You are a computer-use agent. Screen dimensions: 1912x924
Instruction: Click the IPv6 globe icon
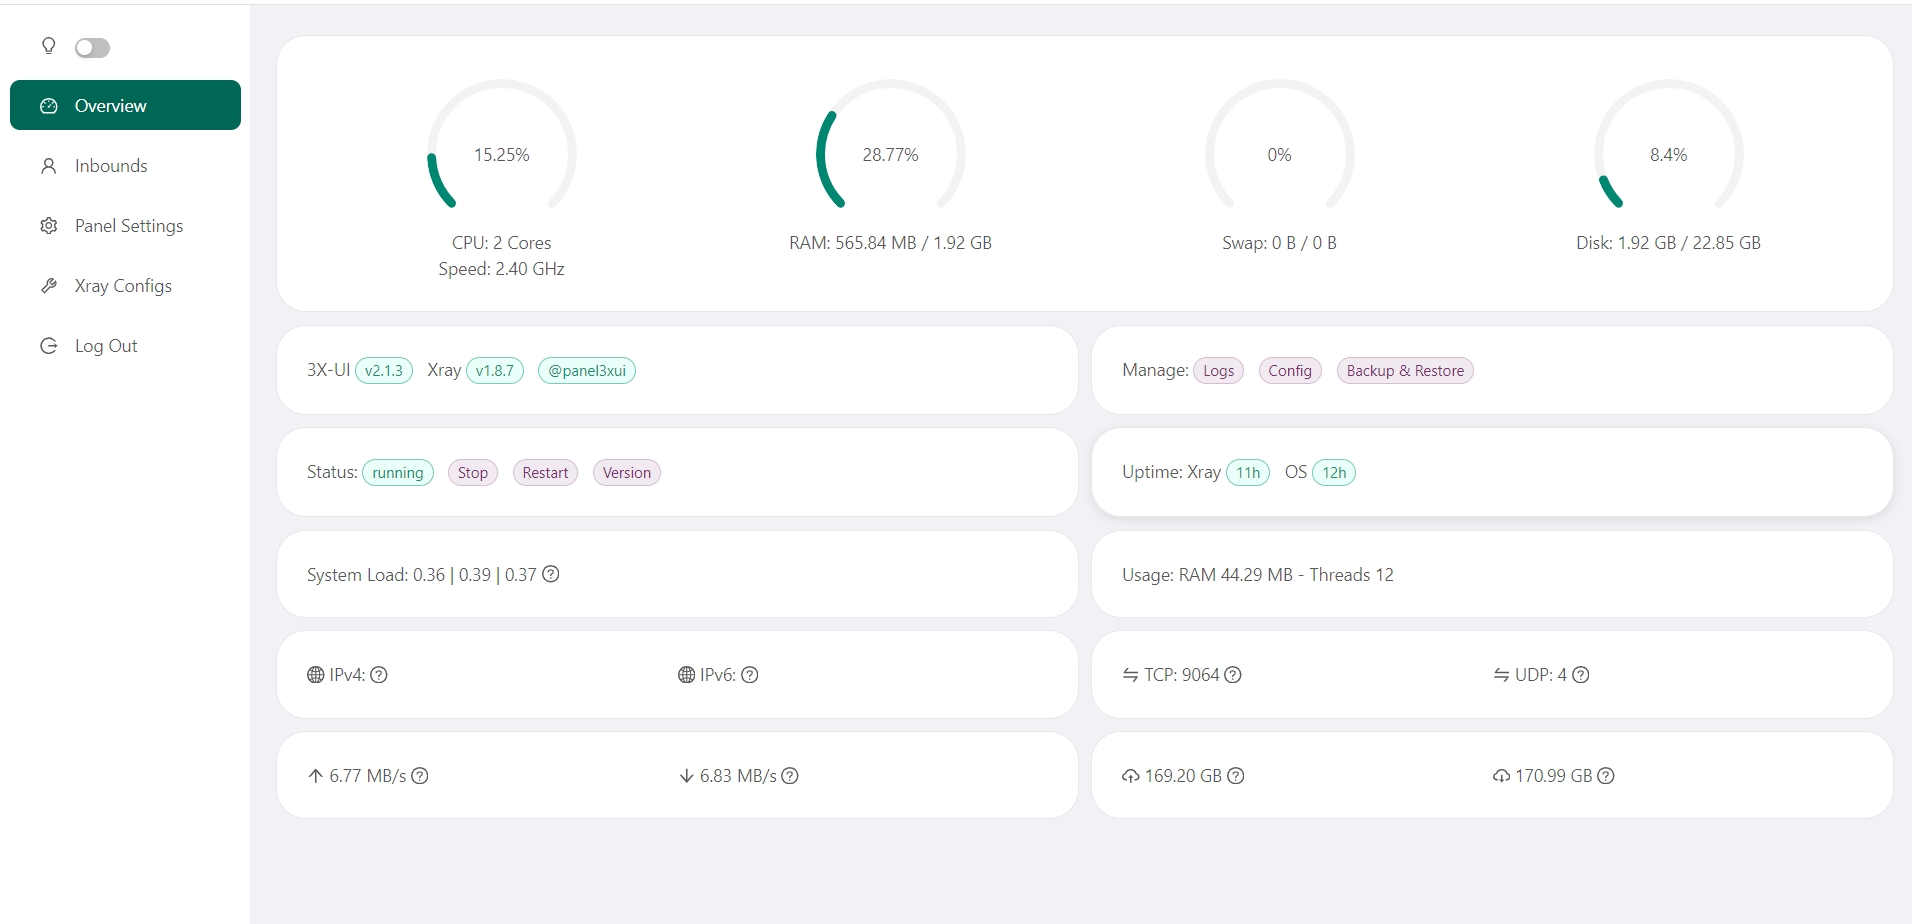(686, 675)
